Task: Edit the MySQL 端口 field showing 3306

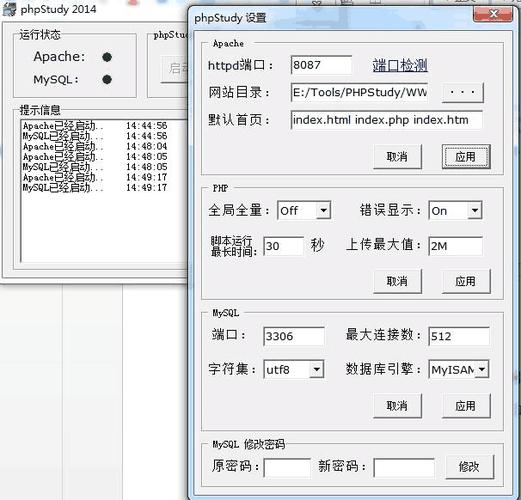Action: (294, 336)
